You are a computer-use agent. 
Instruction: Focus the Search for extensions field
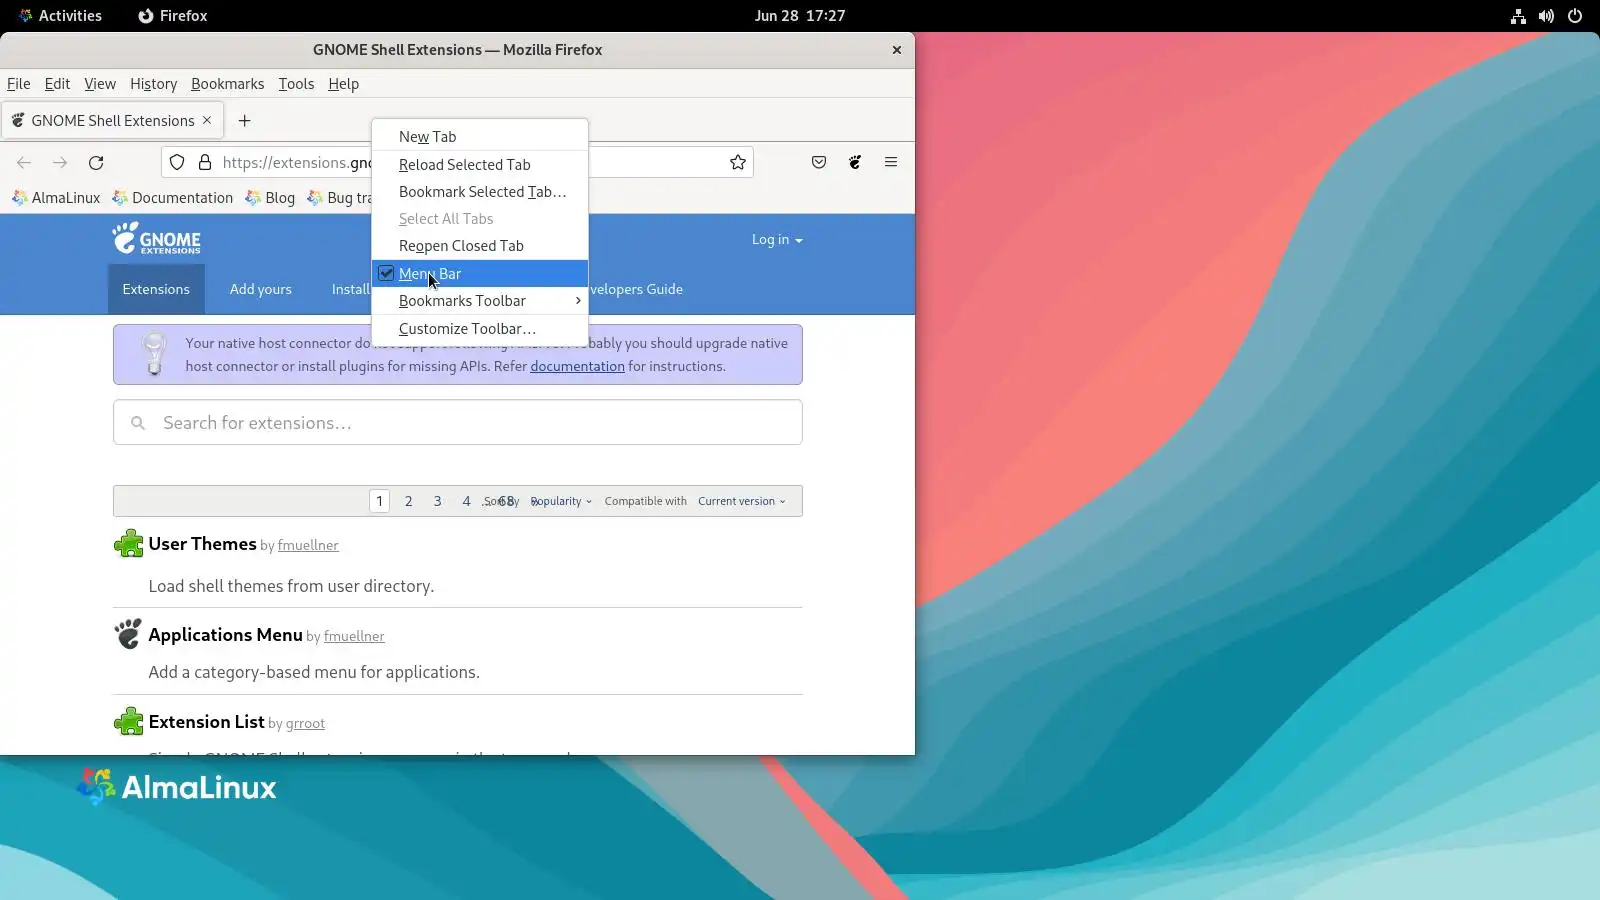coord(458,423)
